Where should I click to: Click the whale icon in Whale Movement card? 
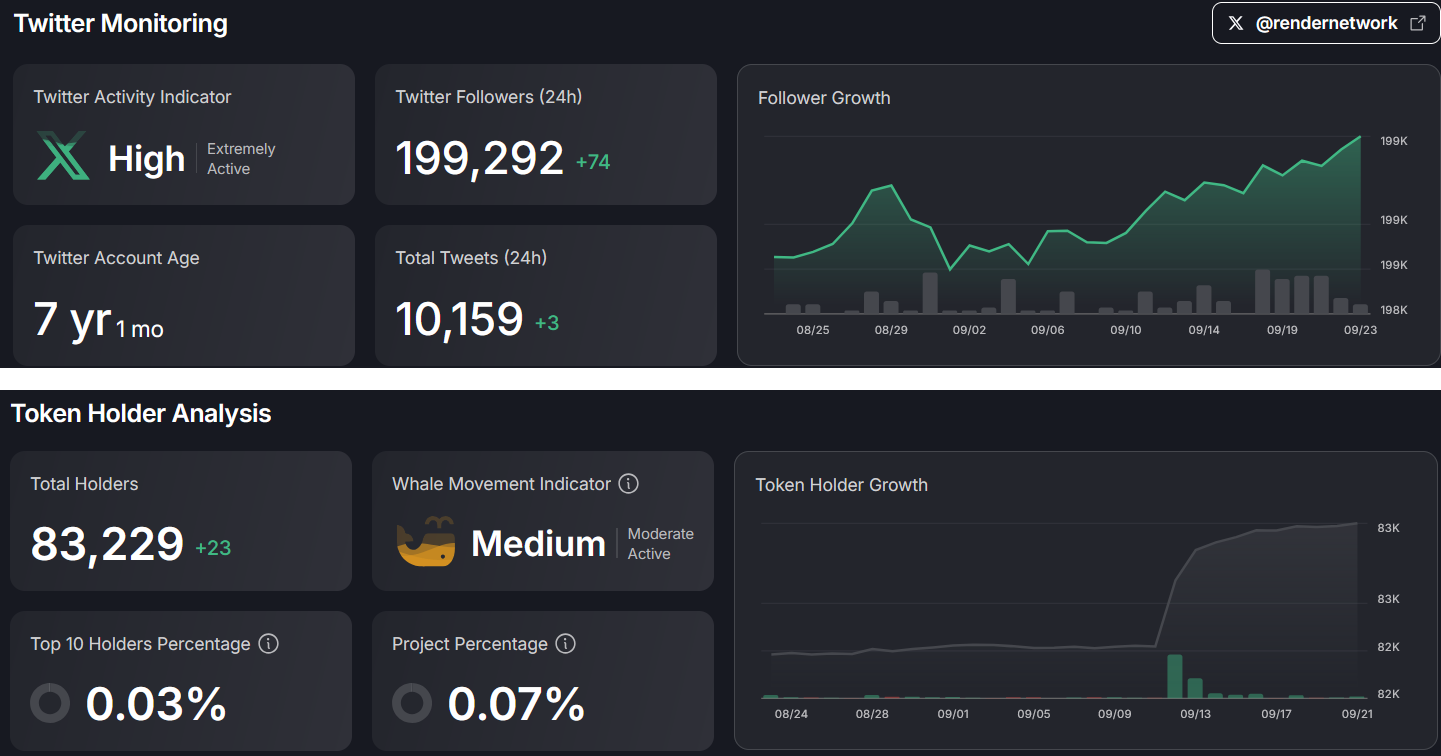tap(426, 541)
